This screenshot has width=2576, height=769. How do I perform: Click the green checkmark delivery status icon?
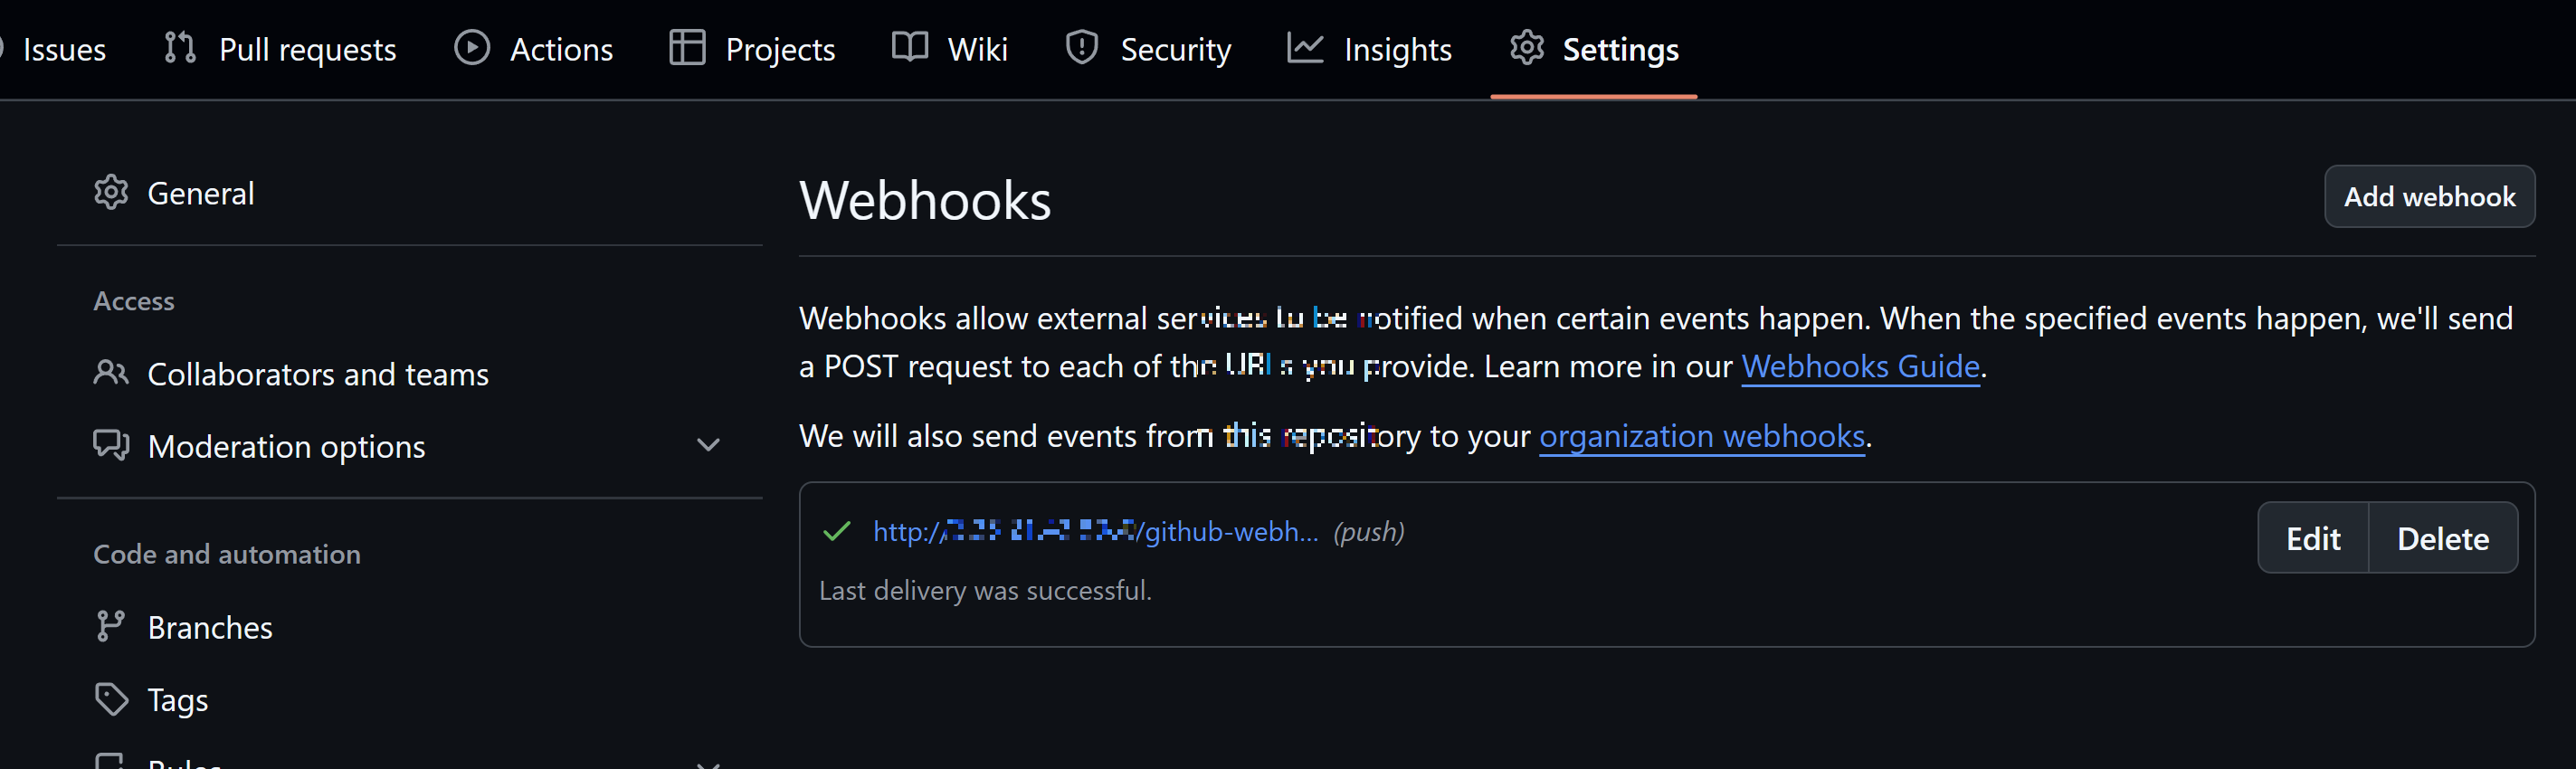836,531
